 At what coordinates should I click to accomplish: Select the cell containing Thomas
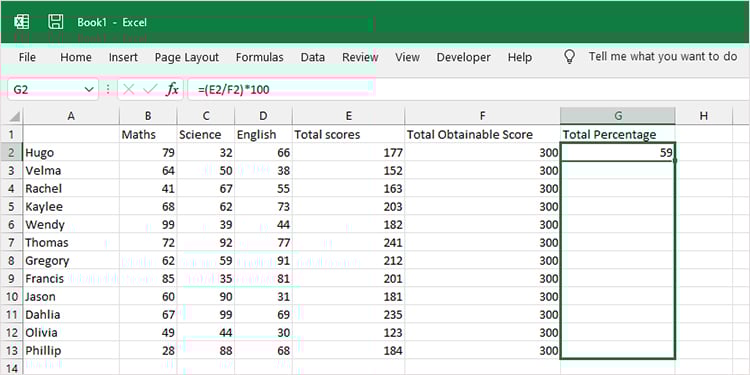tap(71, 243)
